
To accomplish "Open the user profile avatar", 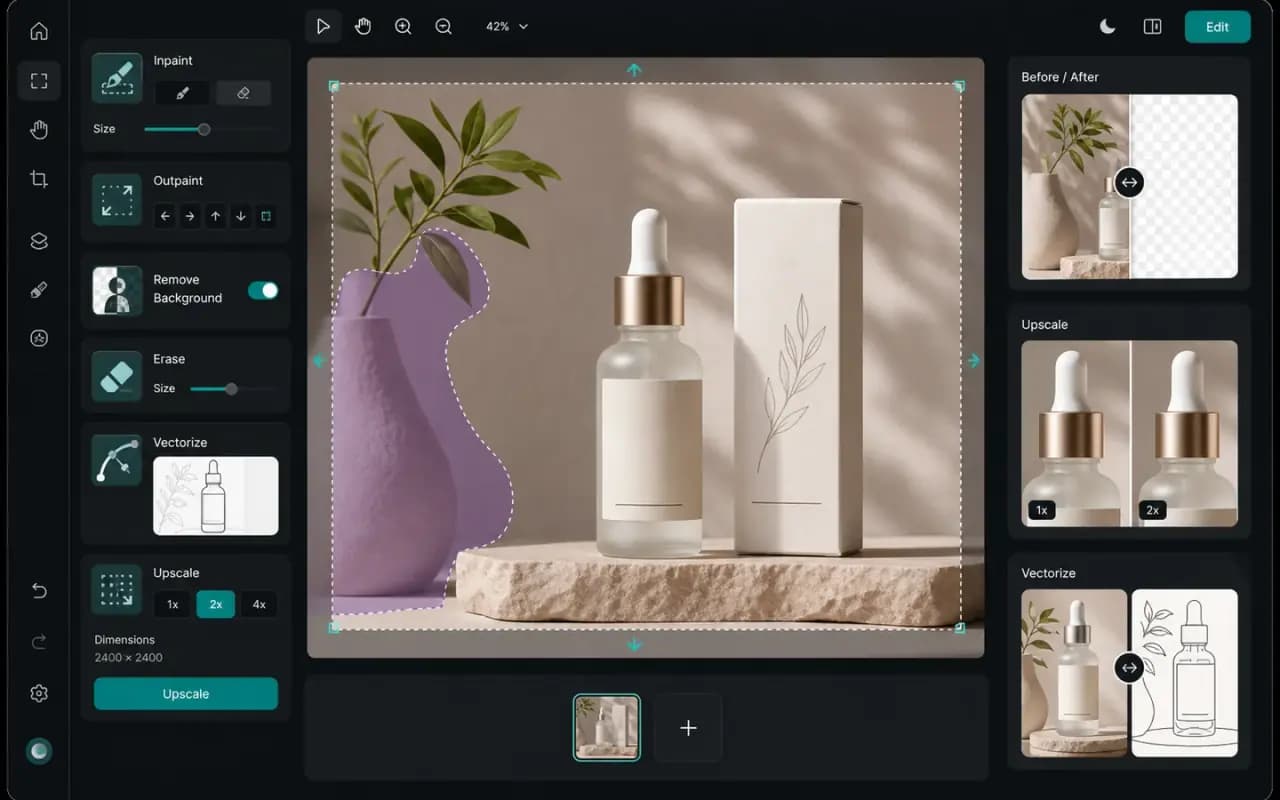I will pos(39,751).
